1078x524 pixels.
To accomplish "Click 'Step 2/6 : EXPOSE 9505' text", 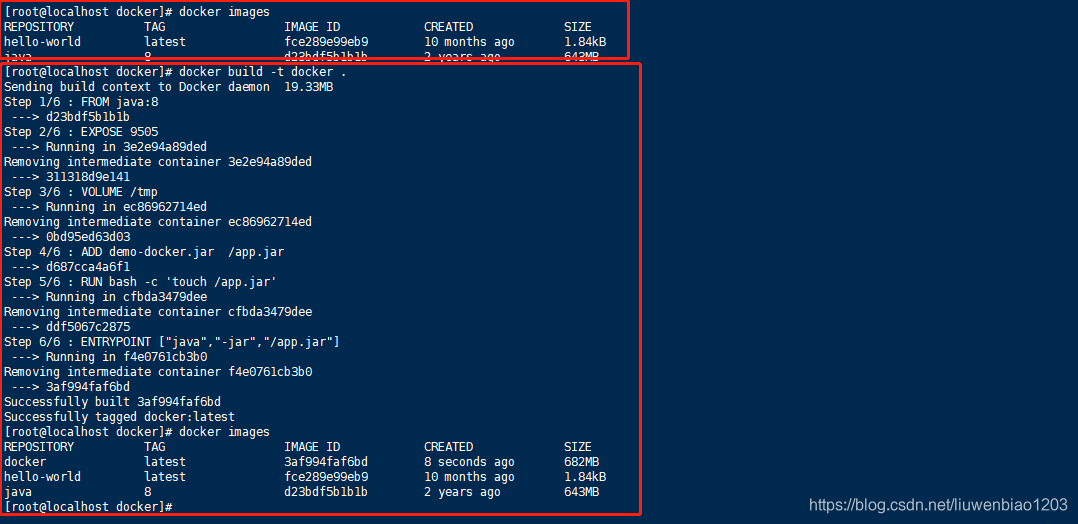I will coord(82,132).
